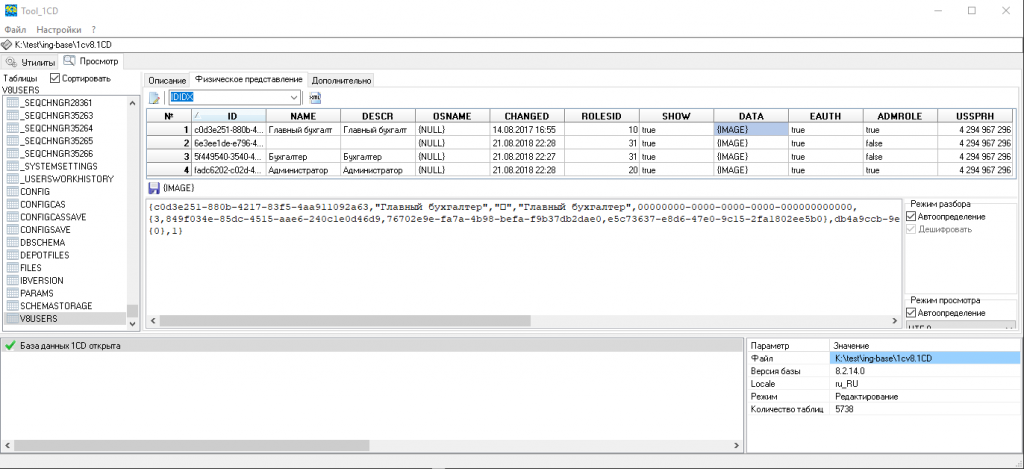Click the table list scrollbar up arrow
Image resolution: width=1024 pixels, height=469 pixels.
point(133,103)
